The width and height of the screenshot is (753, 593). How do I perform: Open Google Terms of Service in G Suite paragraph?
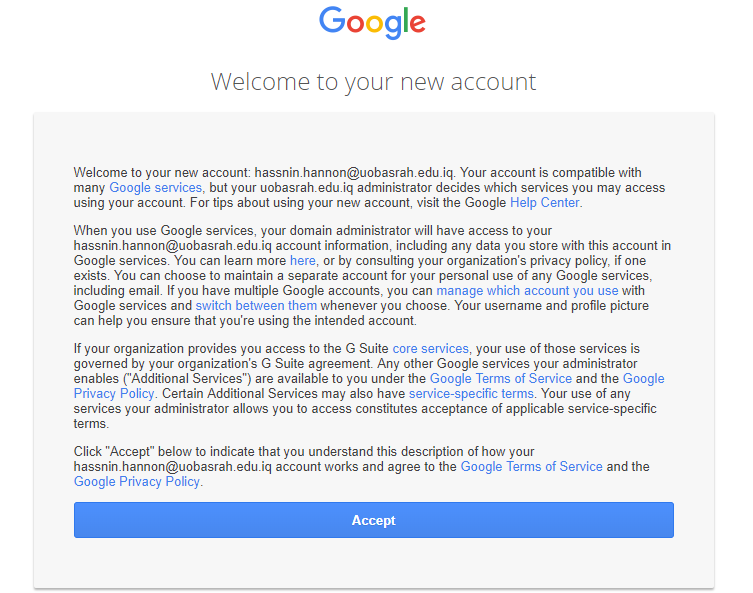click(501, 379)
